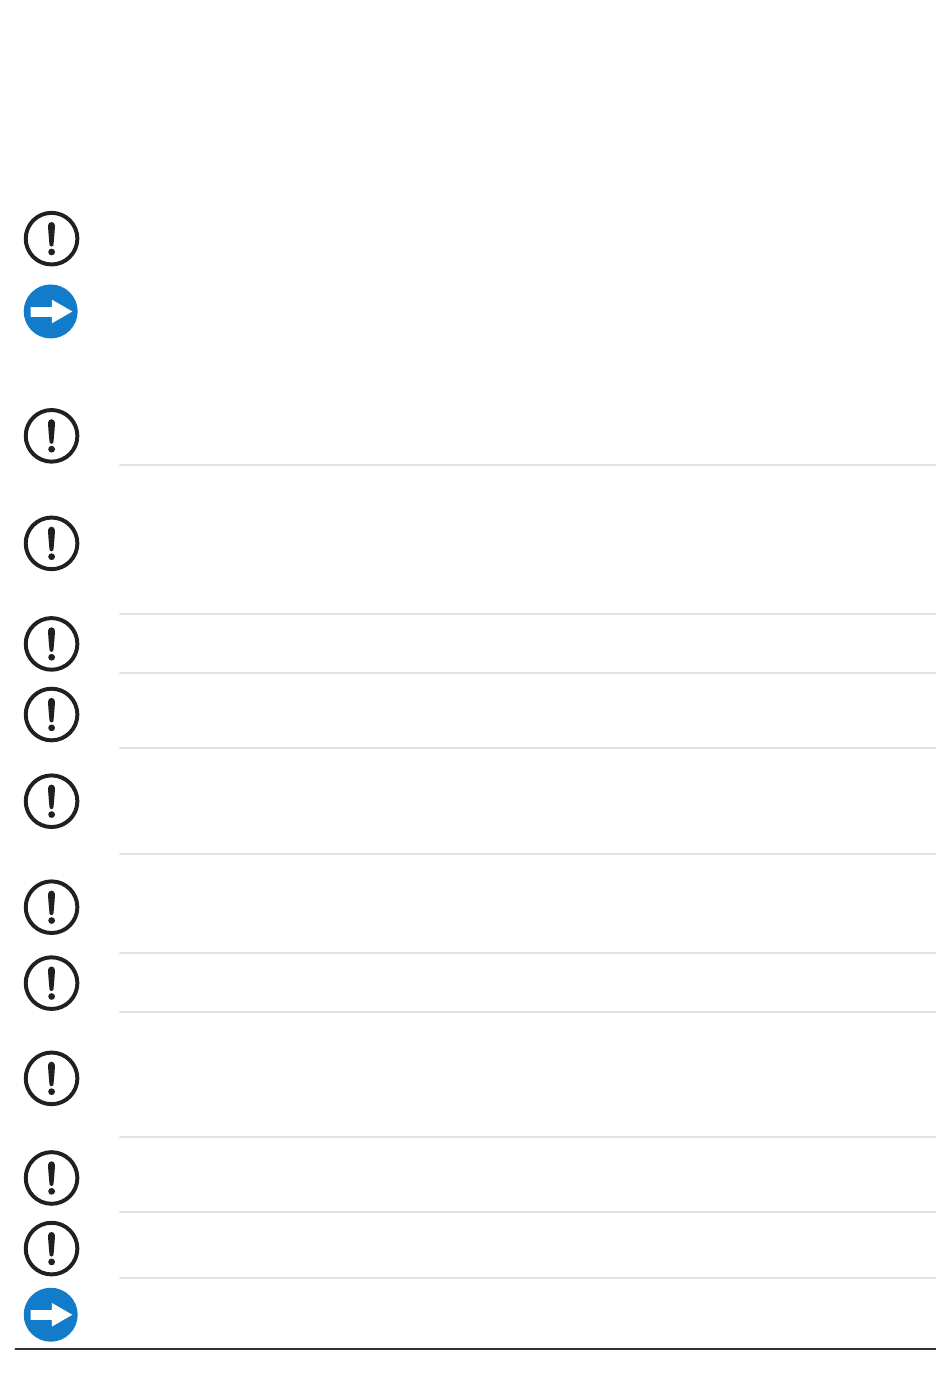Click the last exclamation notice icon above bottom arrow

(51, 1248)
